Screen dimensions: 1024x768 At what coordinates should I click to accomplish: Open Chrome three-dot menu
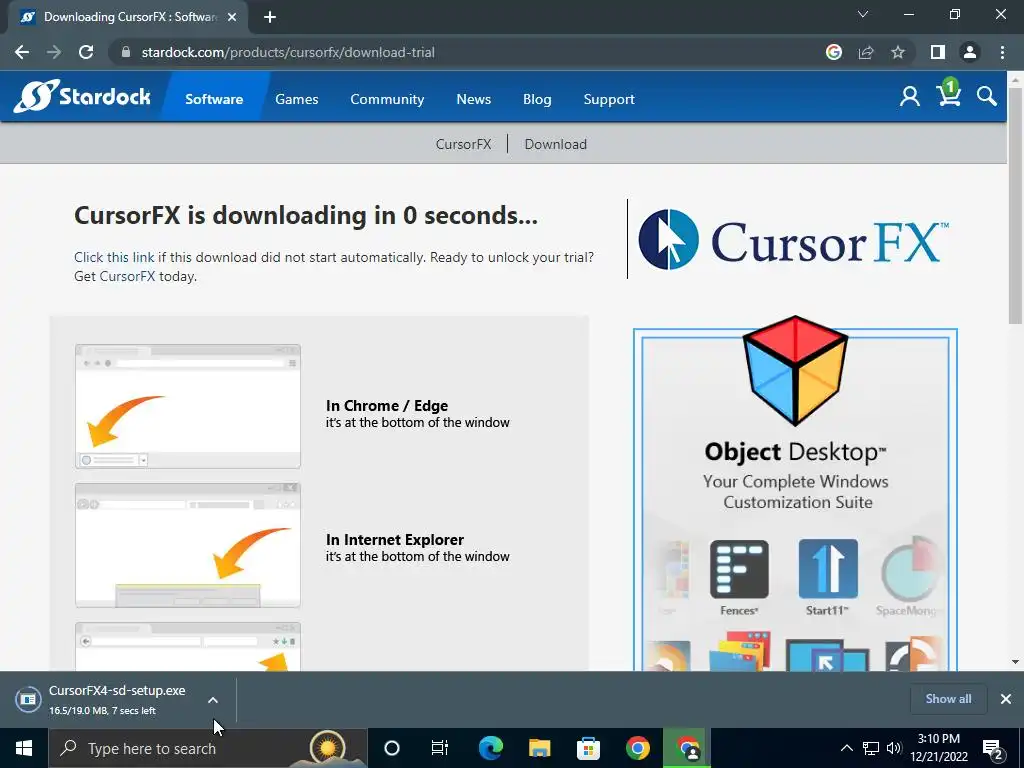[1002, 52]
